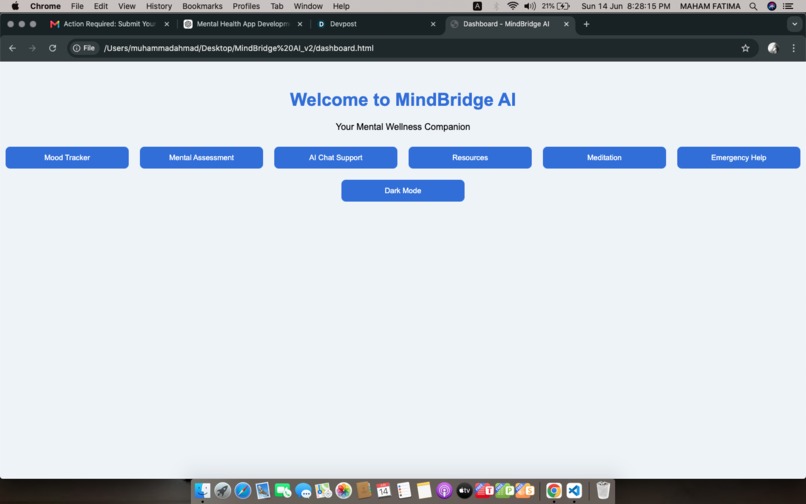
Task: Click Welcome to MindBridge AI heading
Action: point(402,99)
